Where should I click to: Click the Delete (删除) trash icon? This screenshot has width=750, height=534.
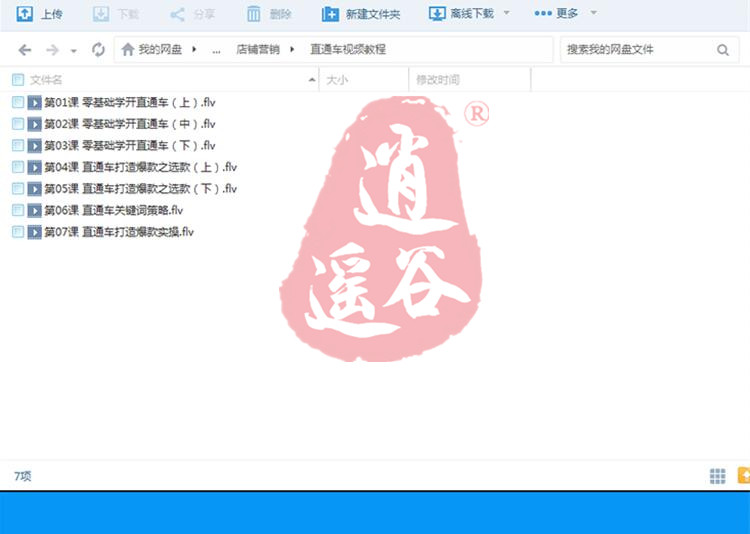254,14
